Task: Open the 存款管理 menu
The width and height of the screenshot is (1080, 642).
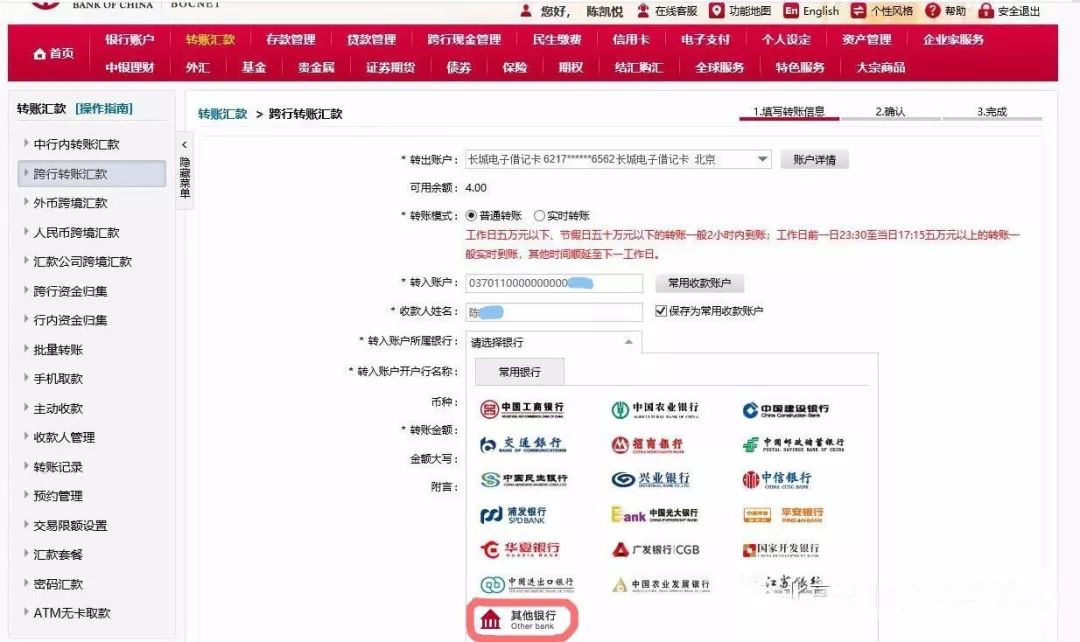Action: (x=291, y=39)
